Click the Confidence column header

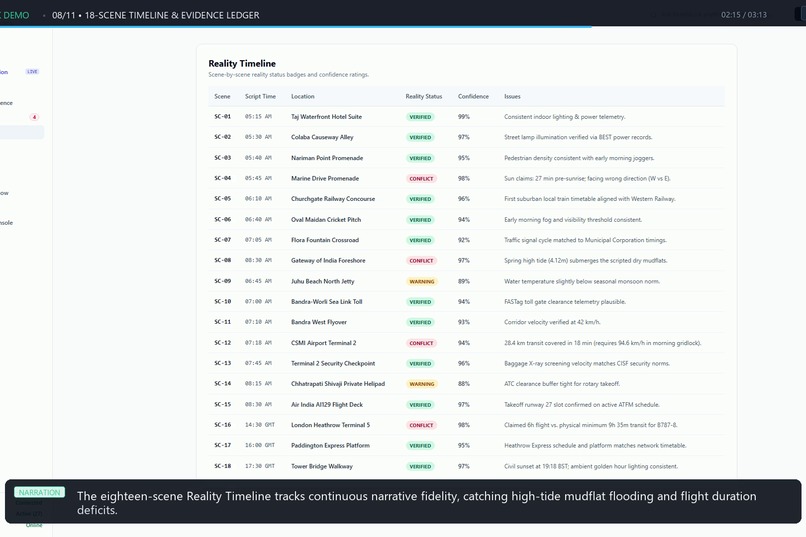click(x=473, y=96)
